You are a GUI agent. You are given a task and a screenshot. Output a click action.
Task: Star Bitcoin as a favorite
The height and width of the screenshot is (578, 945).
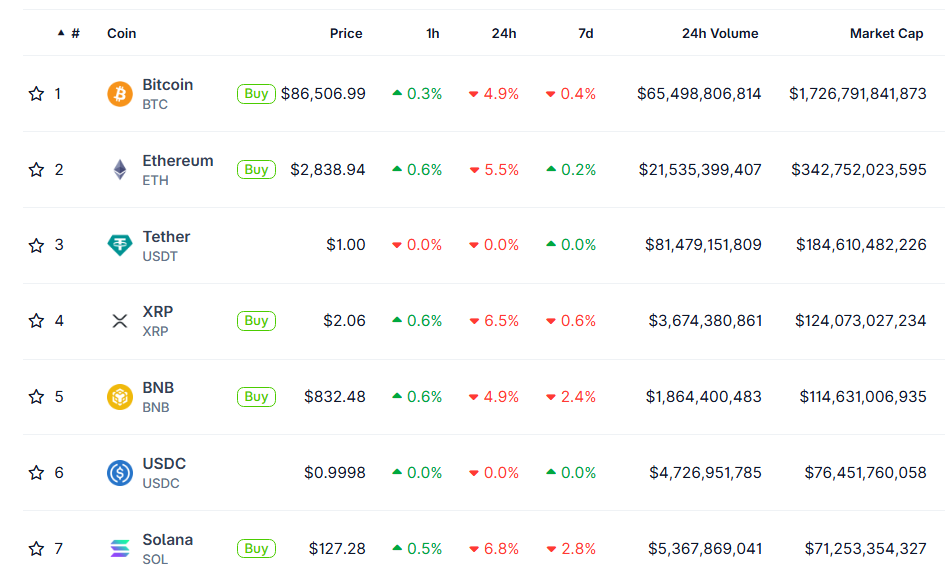[37, 94]
